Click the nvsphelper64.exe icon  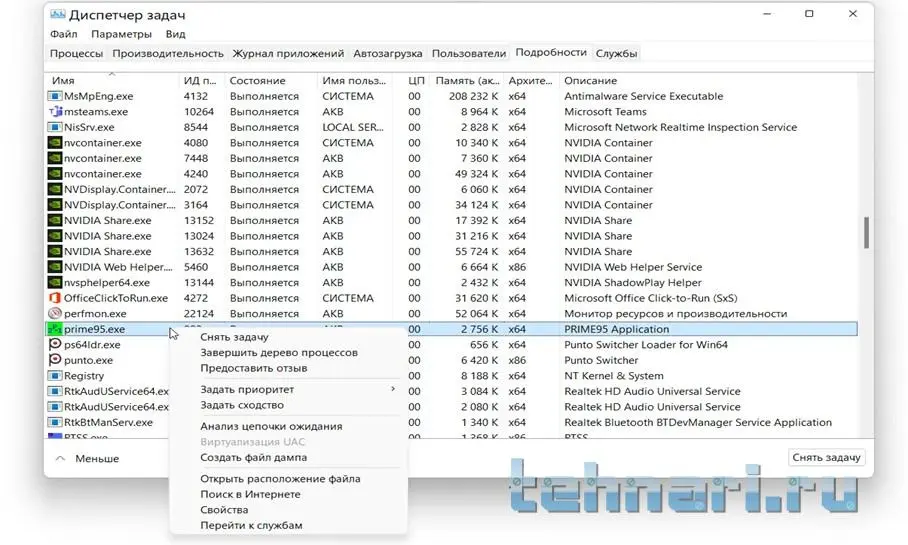point(54,283)
